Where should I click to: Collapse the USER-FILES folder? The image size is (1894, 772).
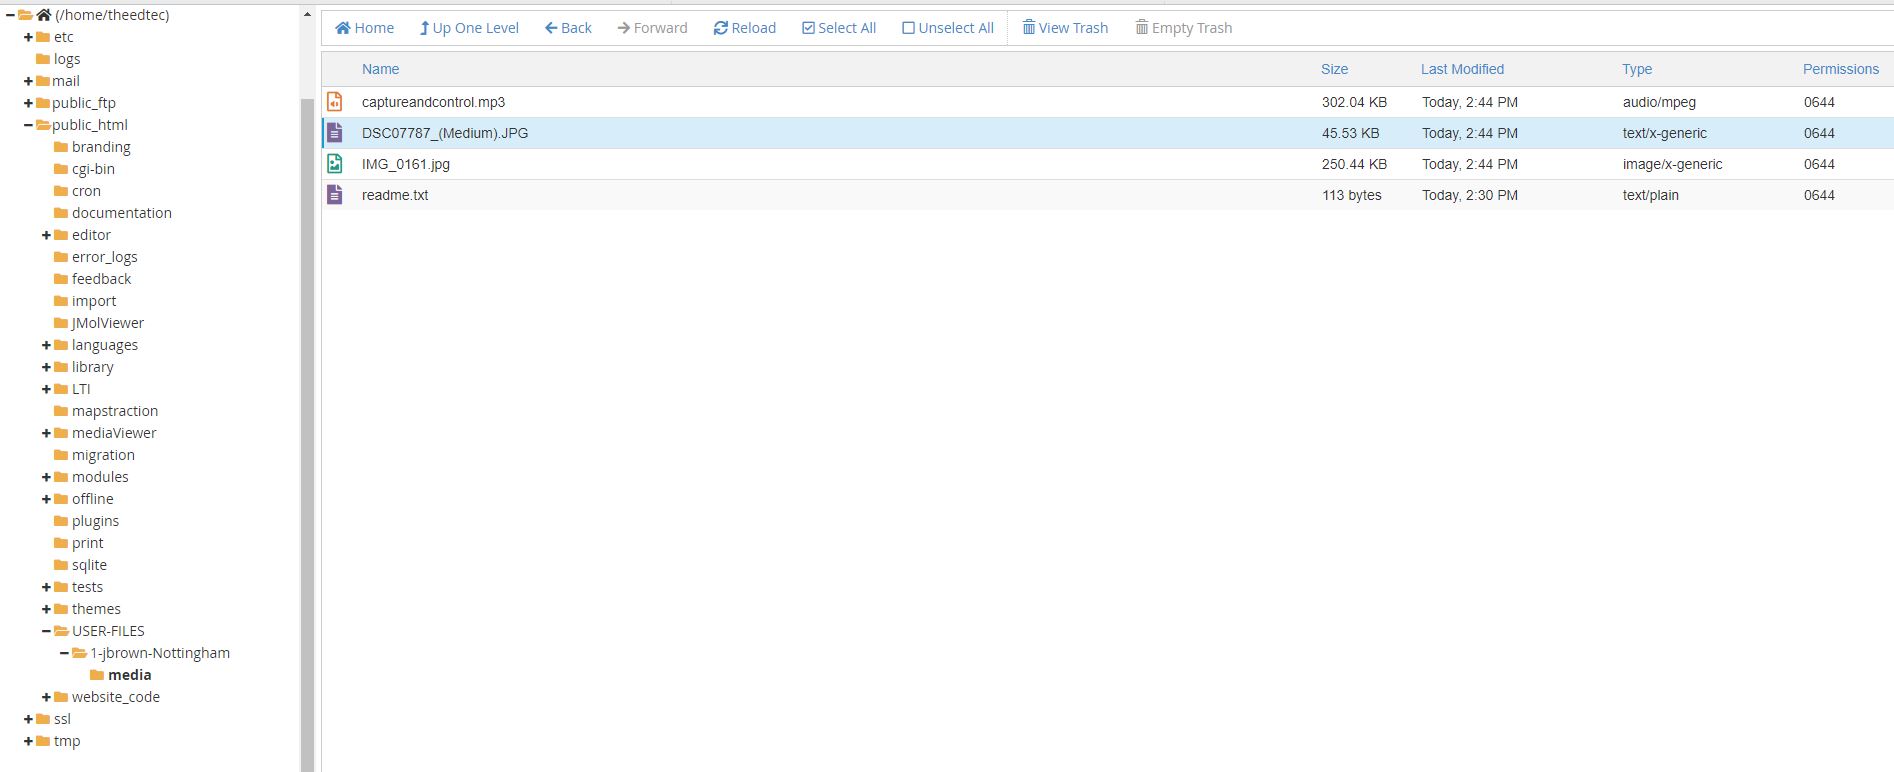coord(46,631)
